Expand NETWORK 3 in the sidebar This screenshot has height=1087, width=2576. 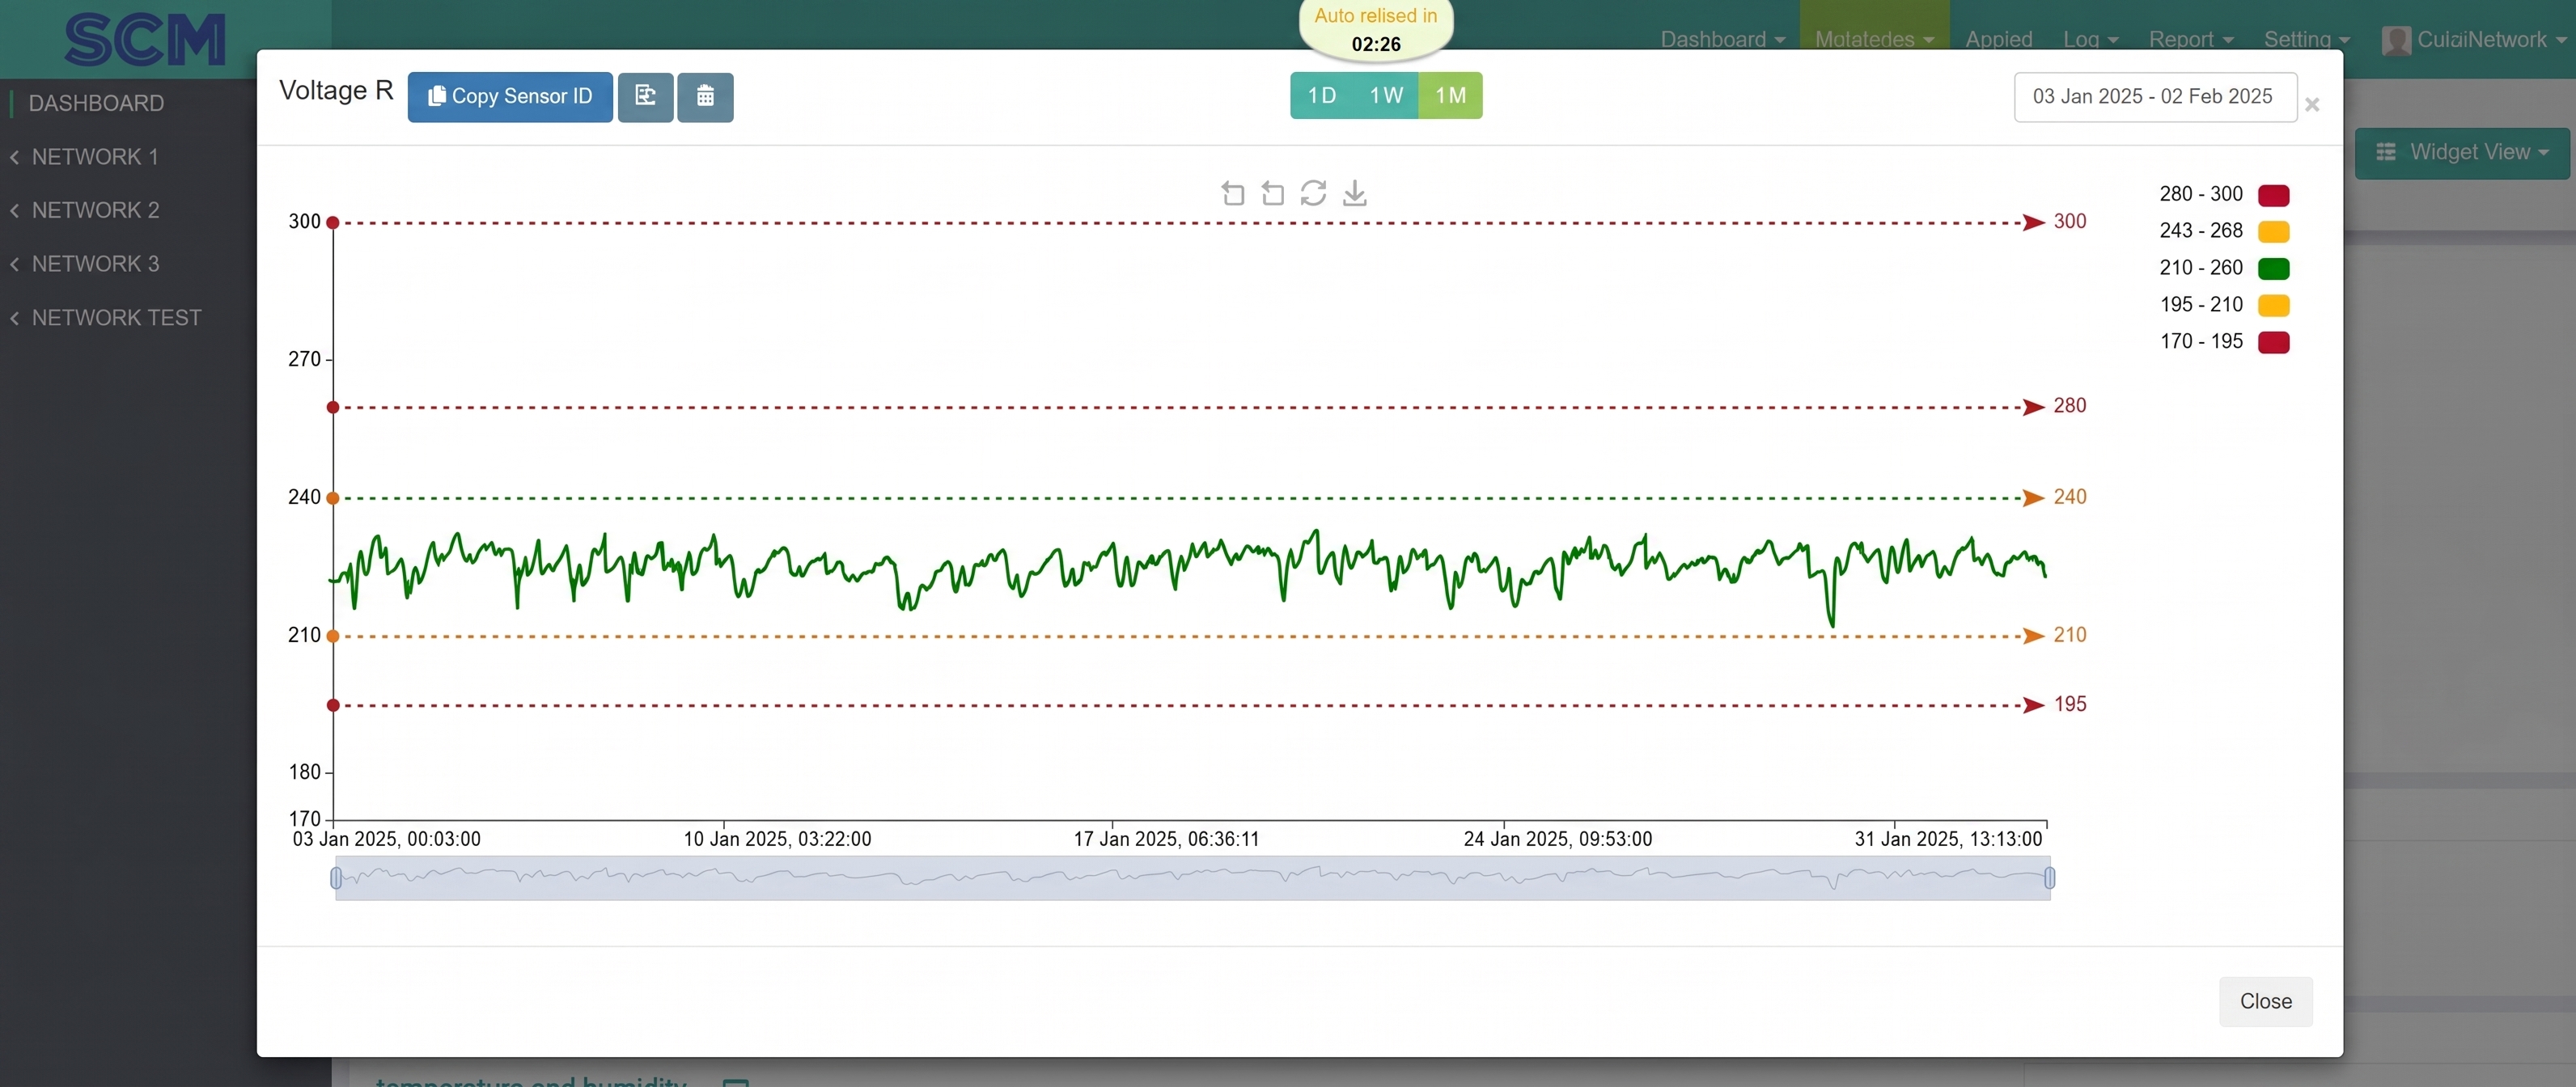coord(95,264)
